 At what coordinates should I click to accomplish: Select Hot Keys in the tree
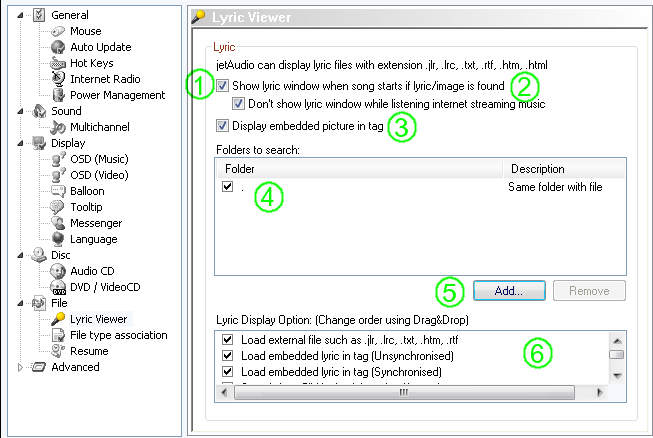pyautogui.click(x=92, y=63)
